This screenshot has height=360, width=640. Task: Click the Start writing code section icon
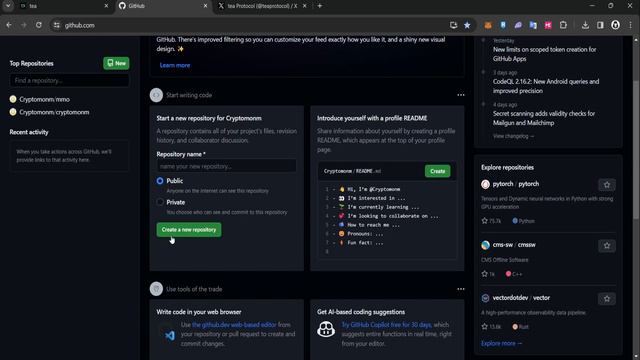[156, 95]
